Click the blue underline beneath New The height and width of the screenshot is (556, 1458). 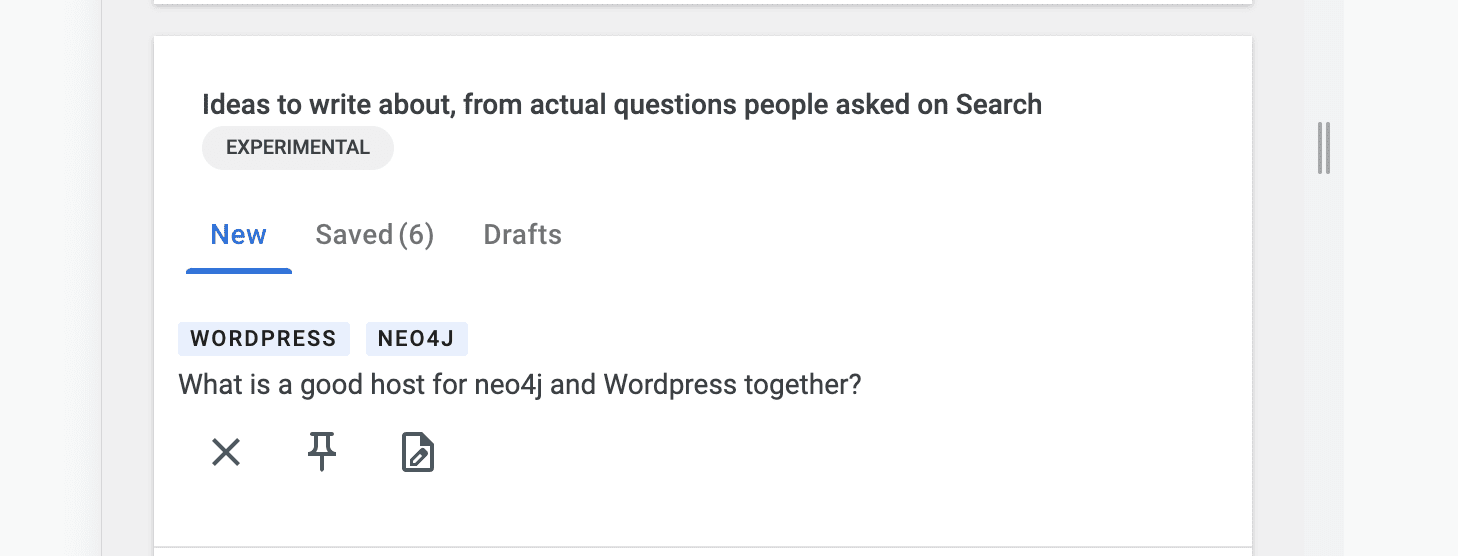coord(238,271)
